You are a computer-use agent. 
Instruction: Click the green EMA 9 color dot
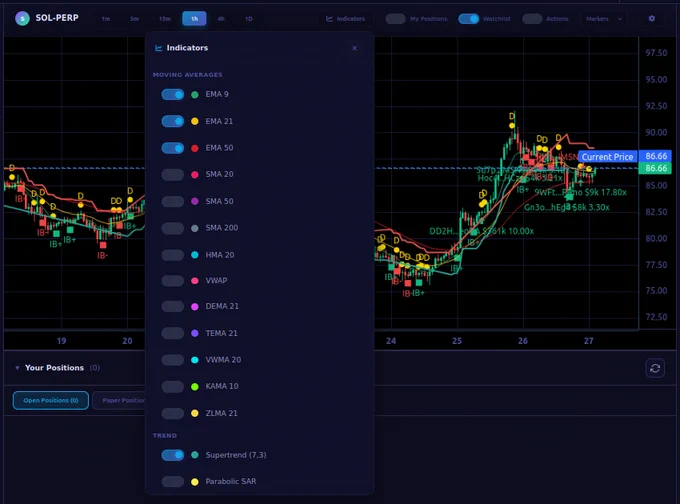pyautogui.click(x=195, y=95)
